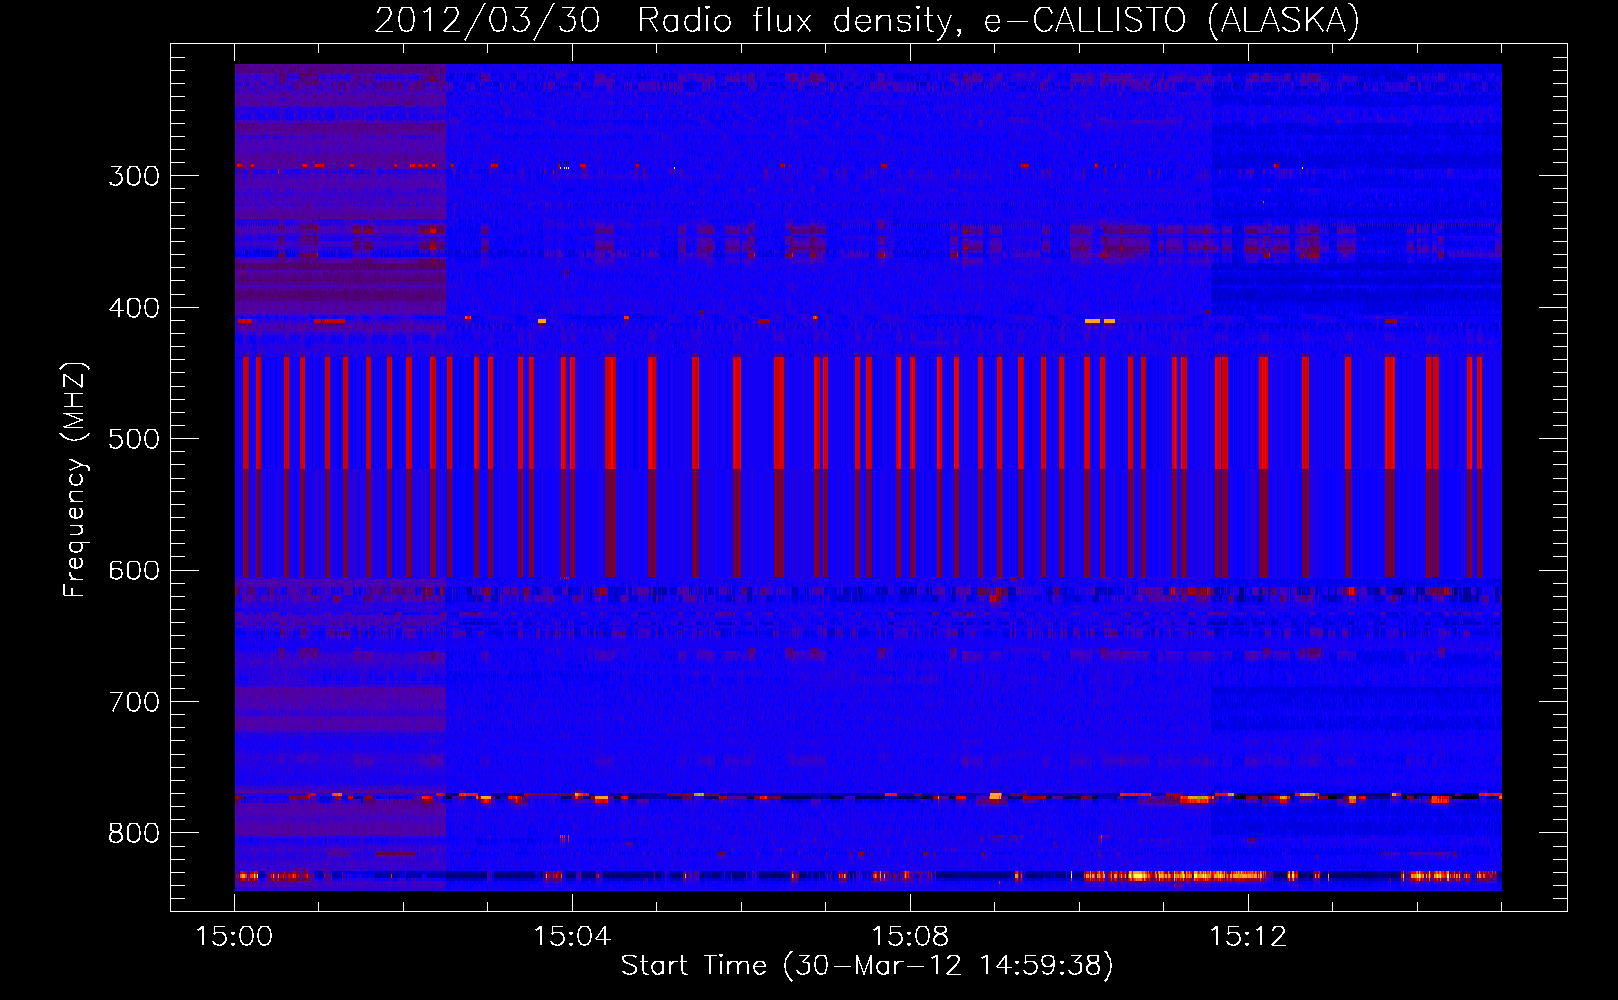Click the 15:04 time tick label

coord(572,937)
